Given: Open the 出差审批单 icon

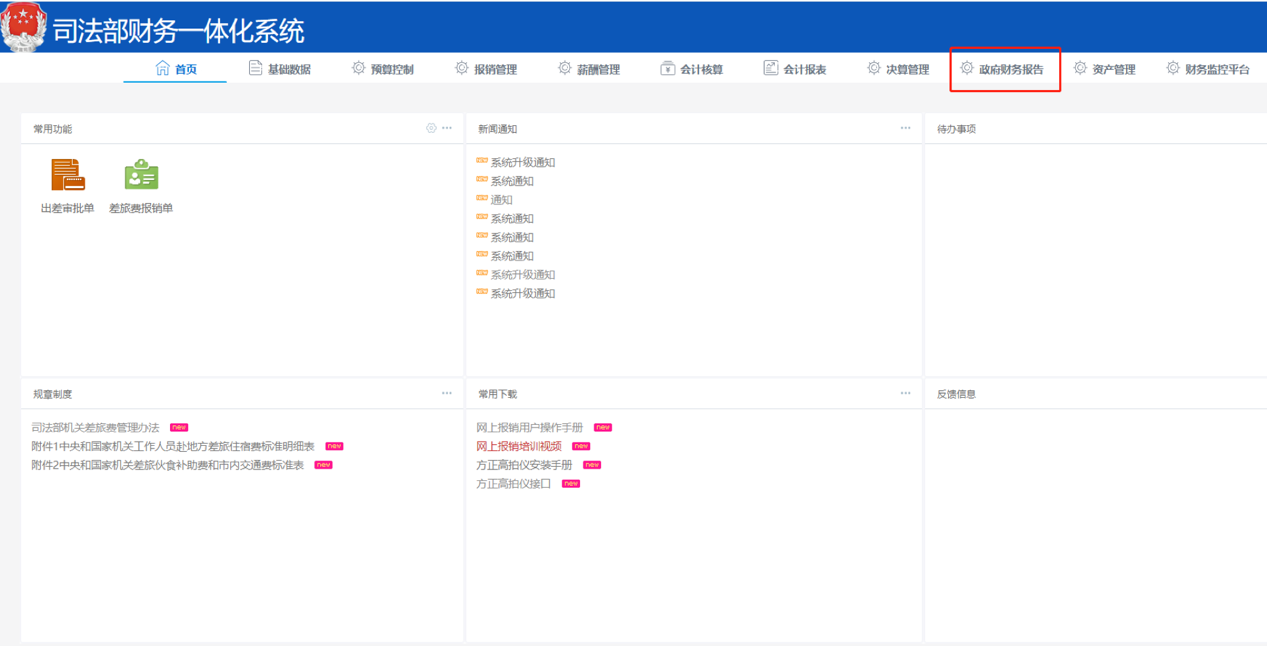Looking at the screenshot, I should click(x=68, y=175).
